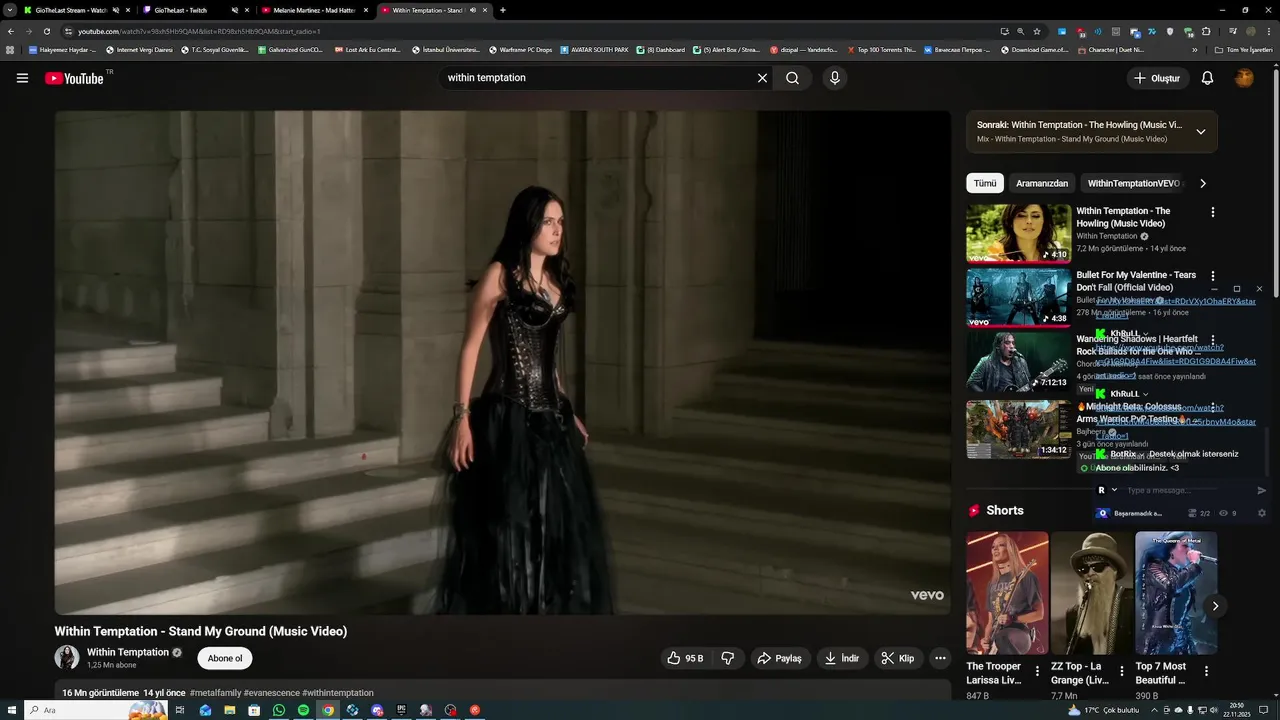Open more actions under the video

click(940, 658)
